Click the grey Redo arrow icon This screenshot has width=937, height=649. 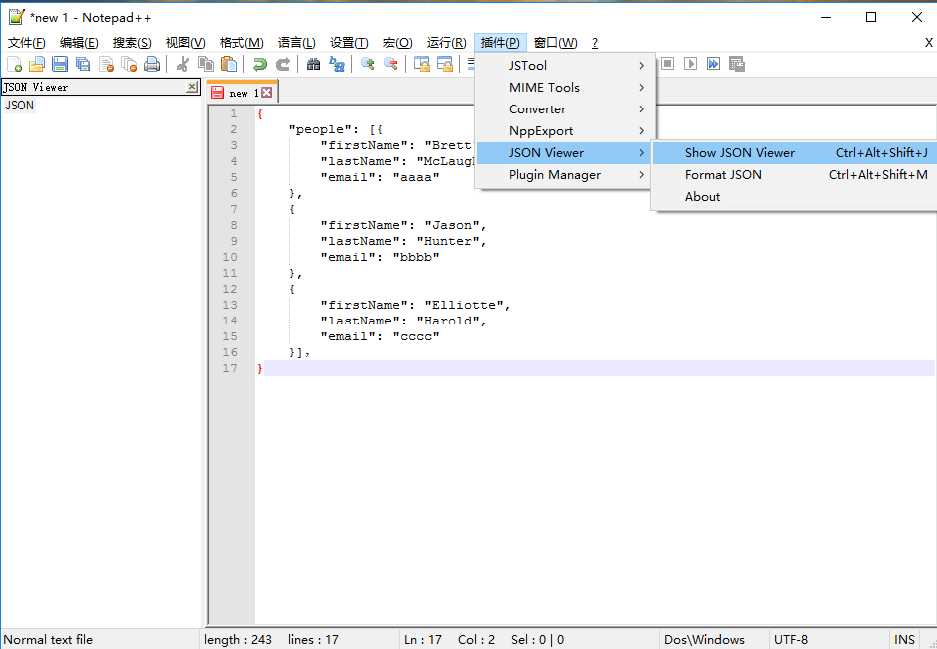pyautogui.click(x=283, y=64)
